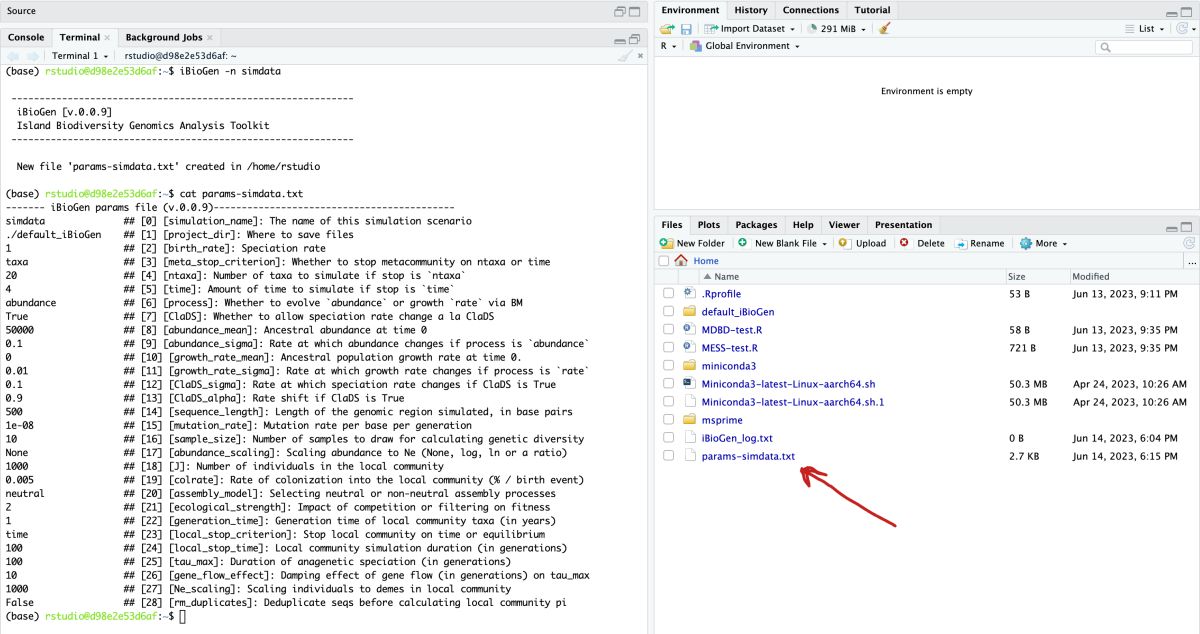Click the iBioGen_log.txt file icon
The height and width of the screenshot is (634, 1200).
[x=688, y=438]
